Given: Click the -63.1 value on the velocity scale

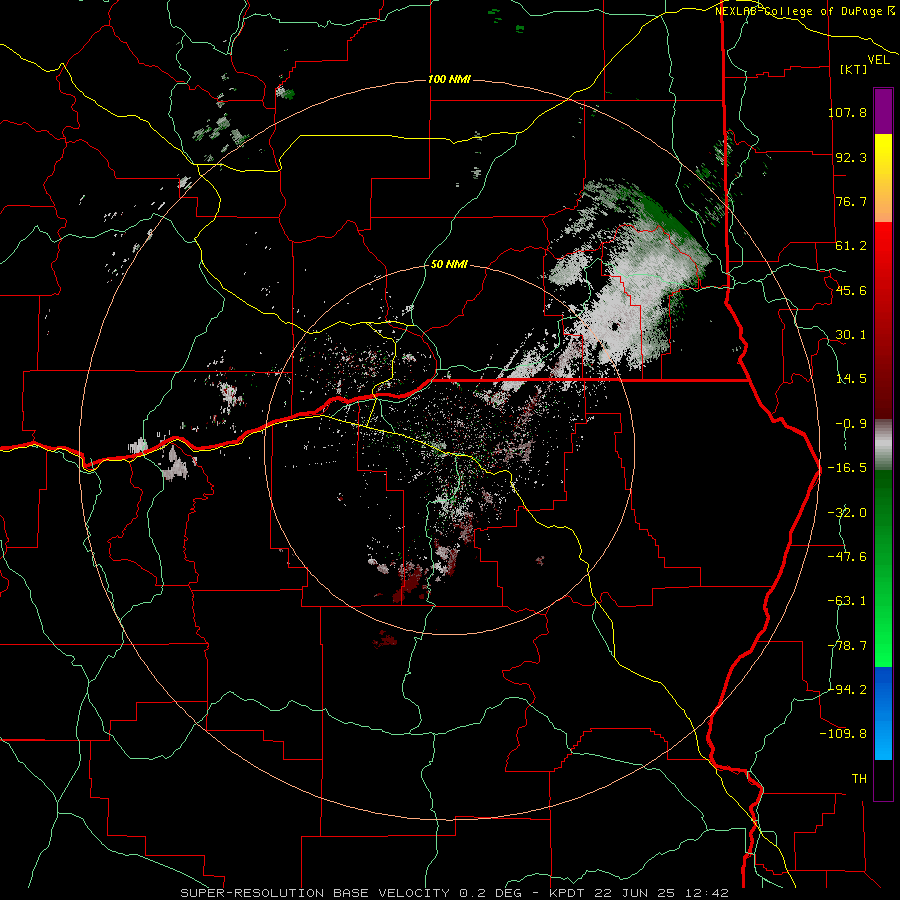Looking at the screenshot, I should [847, 601].
